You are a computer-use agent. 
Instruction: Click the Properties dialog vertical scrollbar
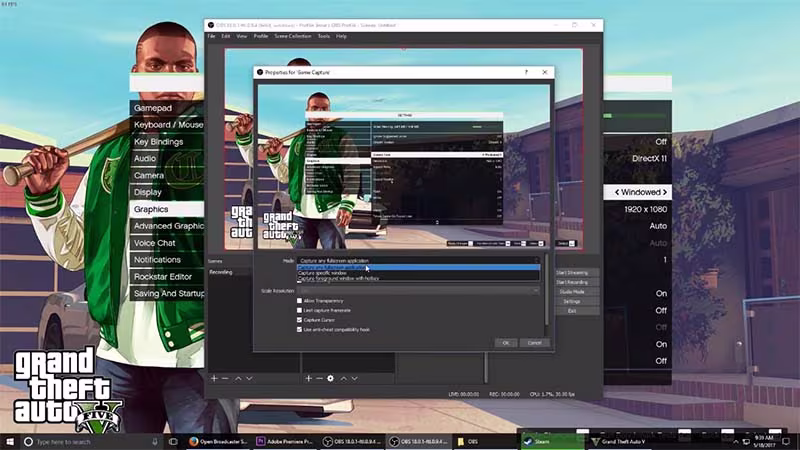(546, 290)
